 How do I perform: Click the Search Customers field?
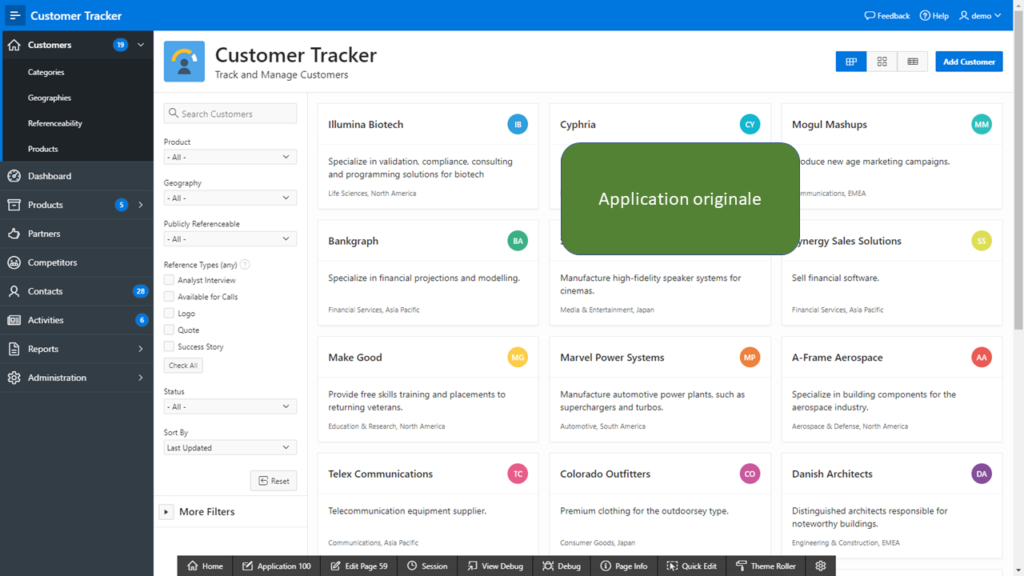coord(230,114)
